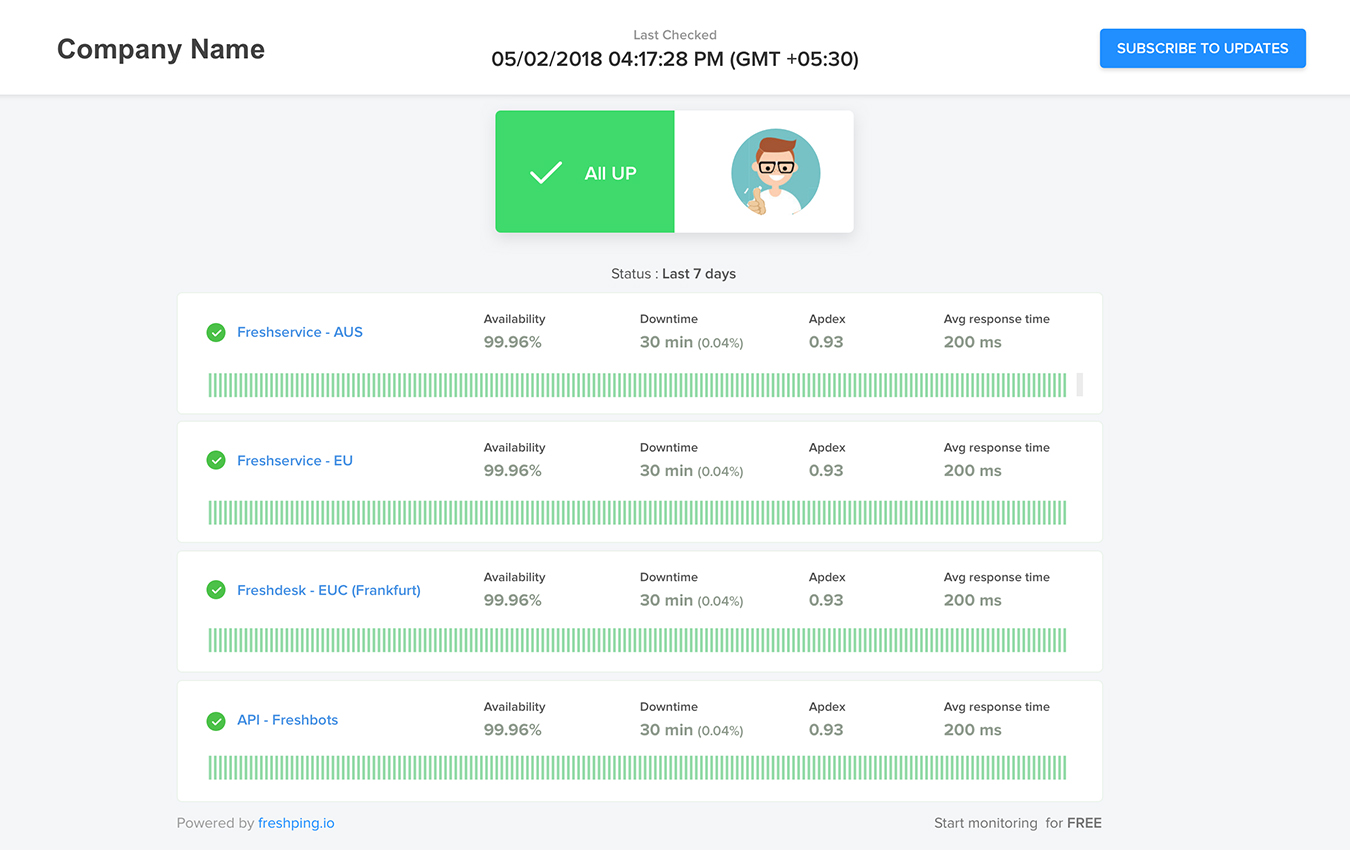Screen dimensions: 1350x850
Task: Click the Avg response time label in Freshservice - AUS row
Action: (997, 319)
